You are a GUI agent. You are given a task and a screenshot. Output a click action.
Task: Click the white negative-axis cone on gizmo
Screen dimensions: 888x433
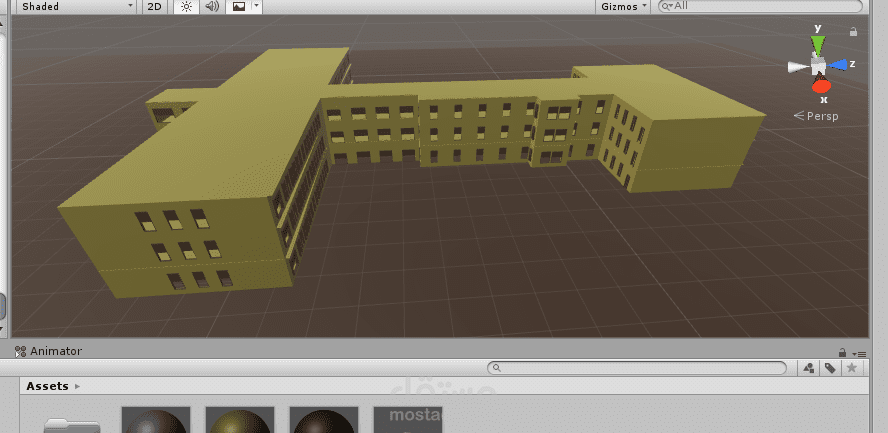click(798, 67)
